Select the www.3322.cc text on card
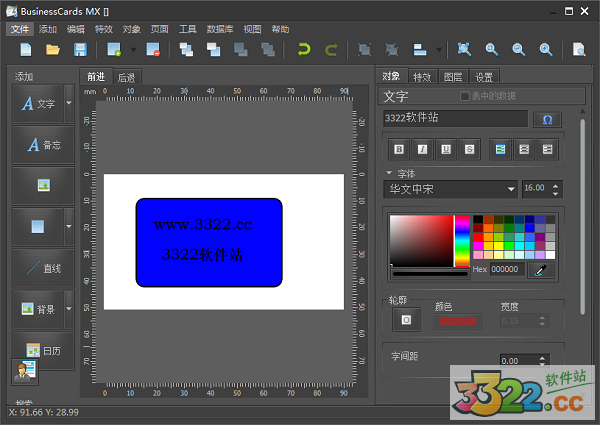Image resolution: width=600 pixels, height=425 pixels. pos(203,224)
